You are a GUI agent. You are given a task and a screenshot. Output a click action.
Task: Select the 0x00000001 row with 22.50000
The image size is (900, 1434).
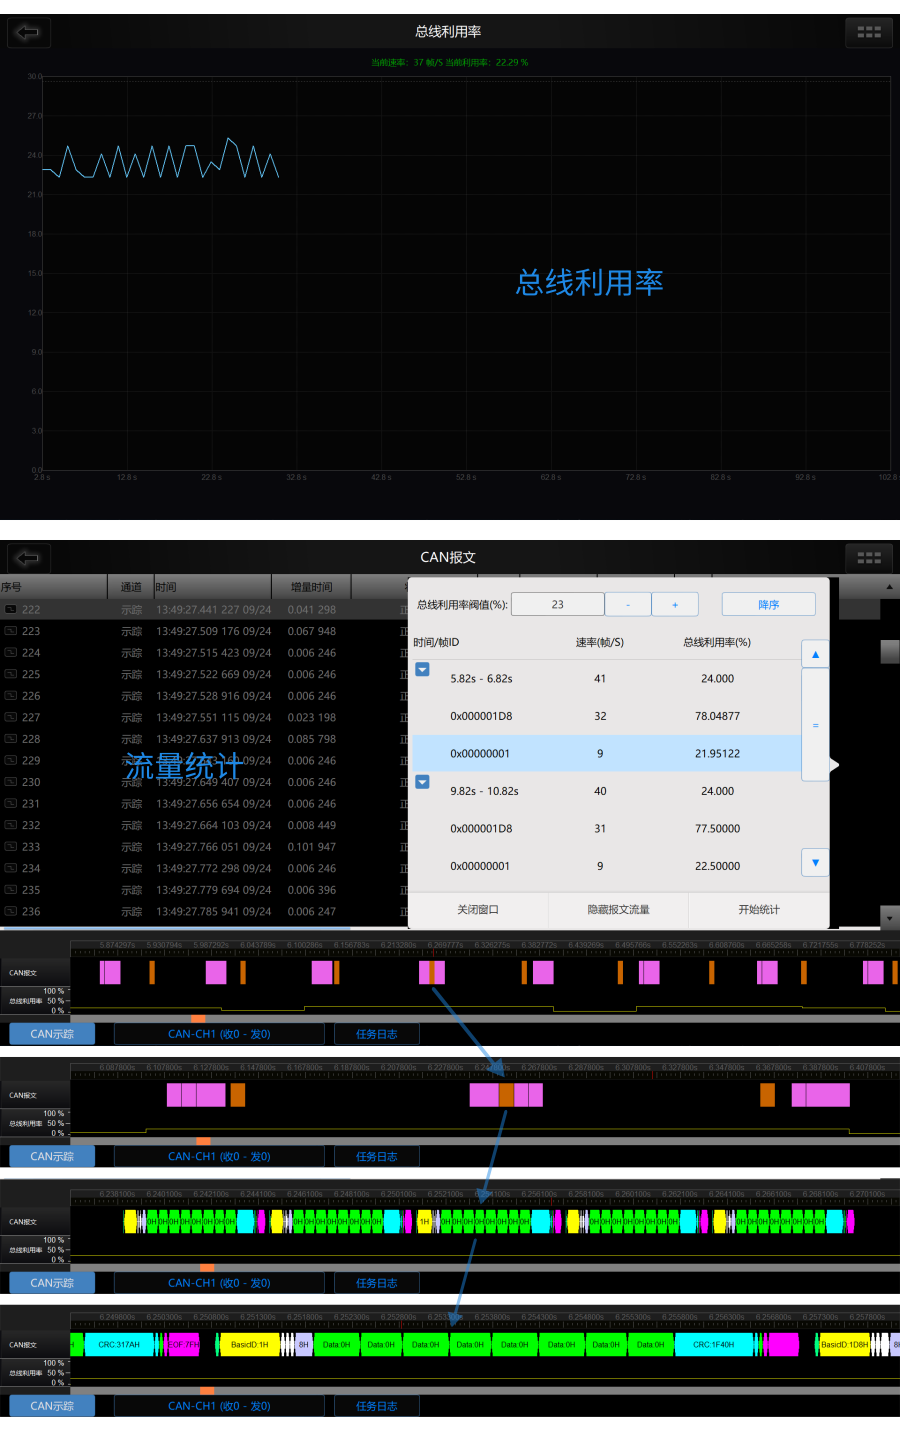pyautogui.click(x=605, y=866)
